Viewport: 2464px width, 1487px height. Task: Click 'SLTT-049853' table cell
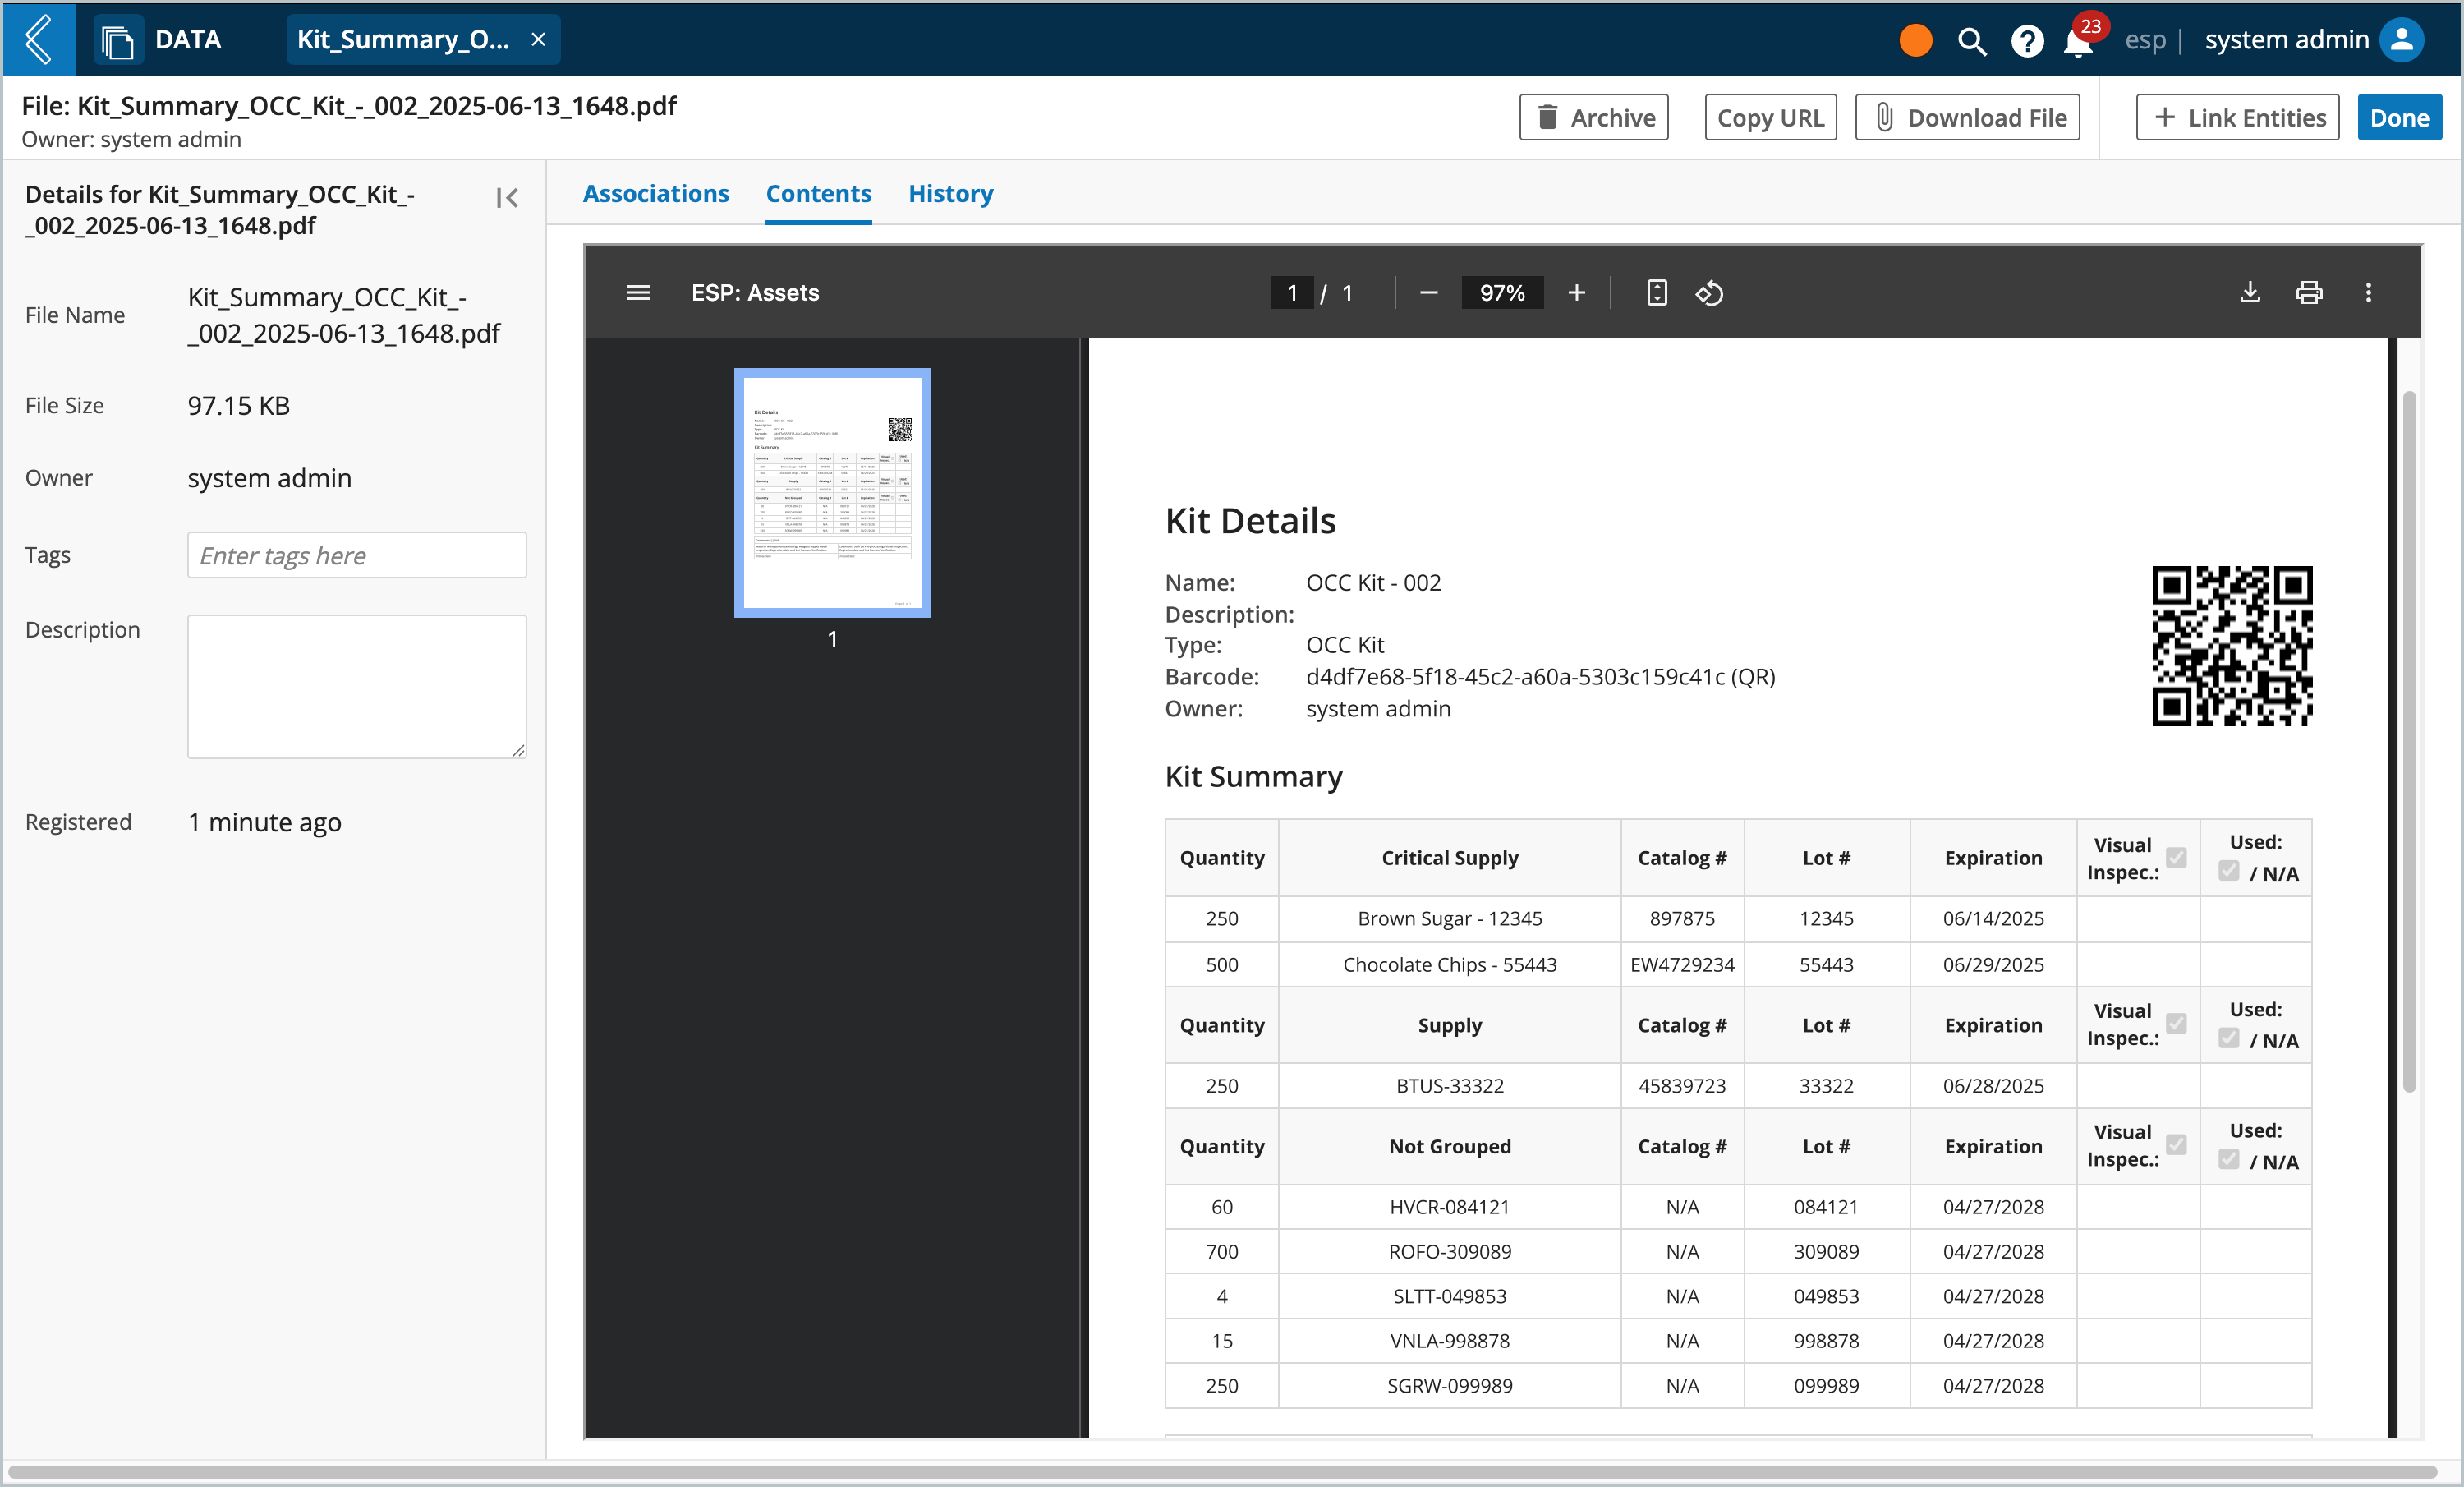coord(1450,1296)
